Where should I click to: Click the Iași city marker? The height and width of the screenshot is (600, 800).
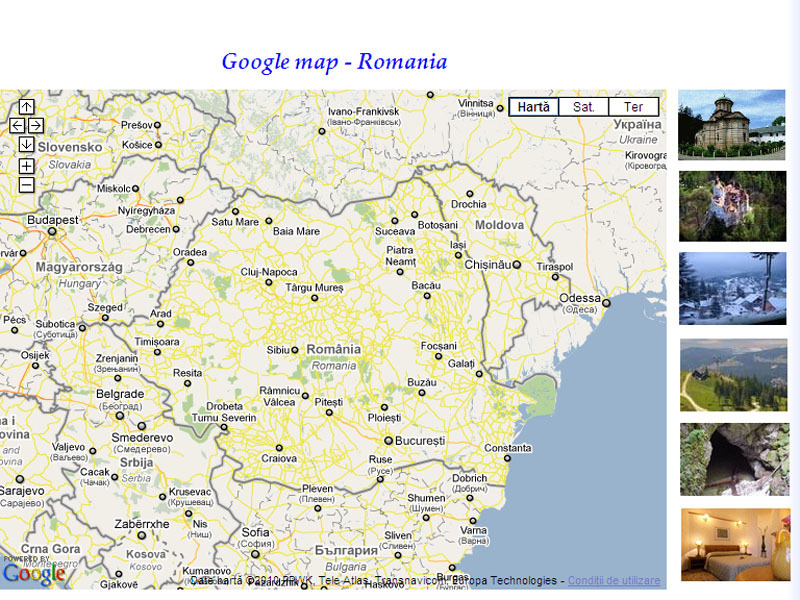click(x=458, y=255)
